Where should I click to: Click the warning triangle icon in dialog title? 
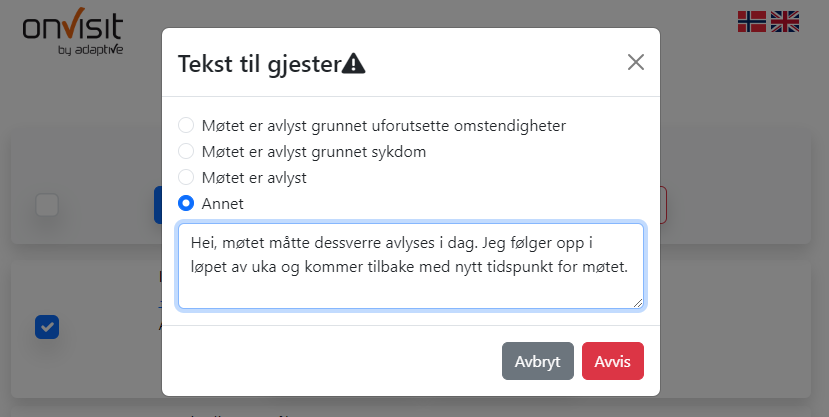tap(354, 64)
